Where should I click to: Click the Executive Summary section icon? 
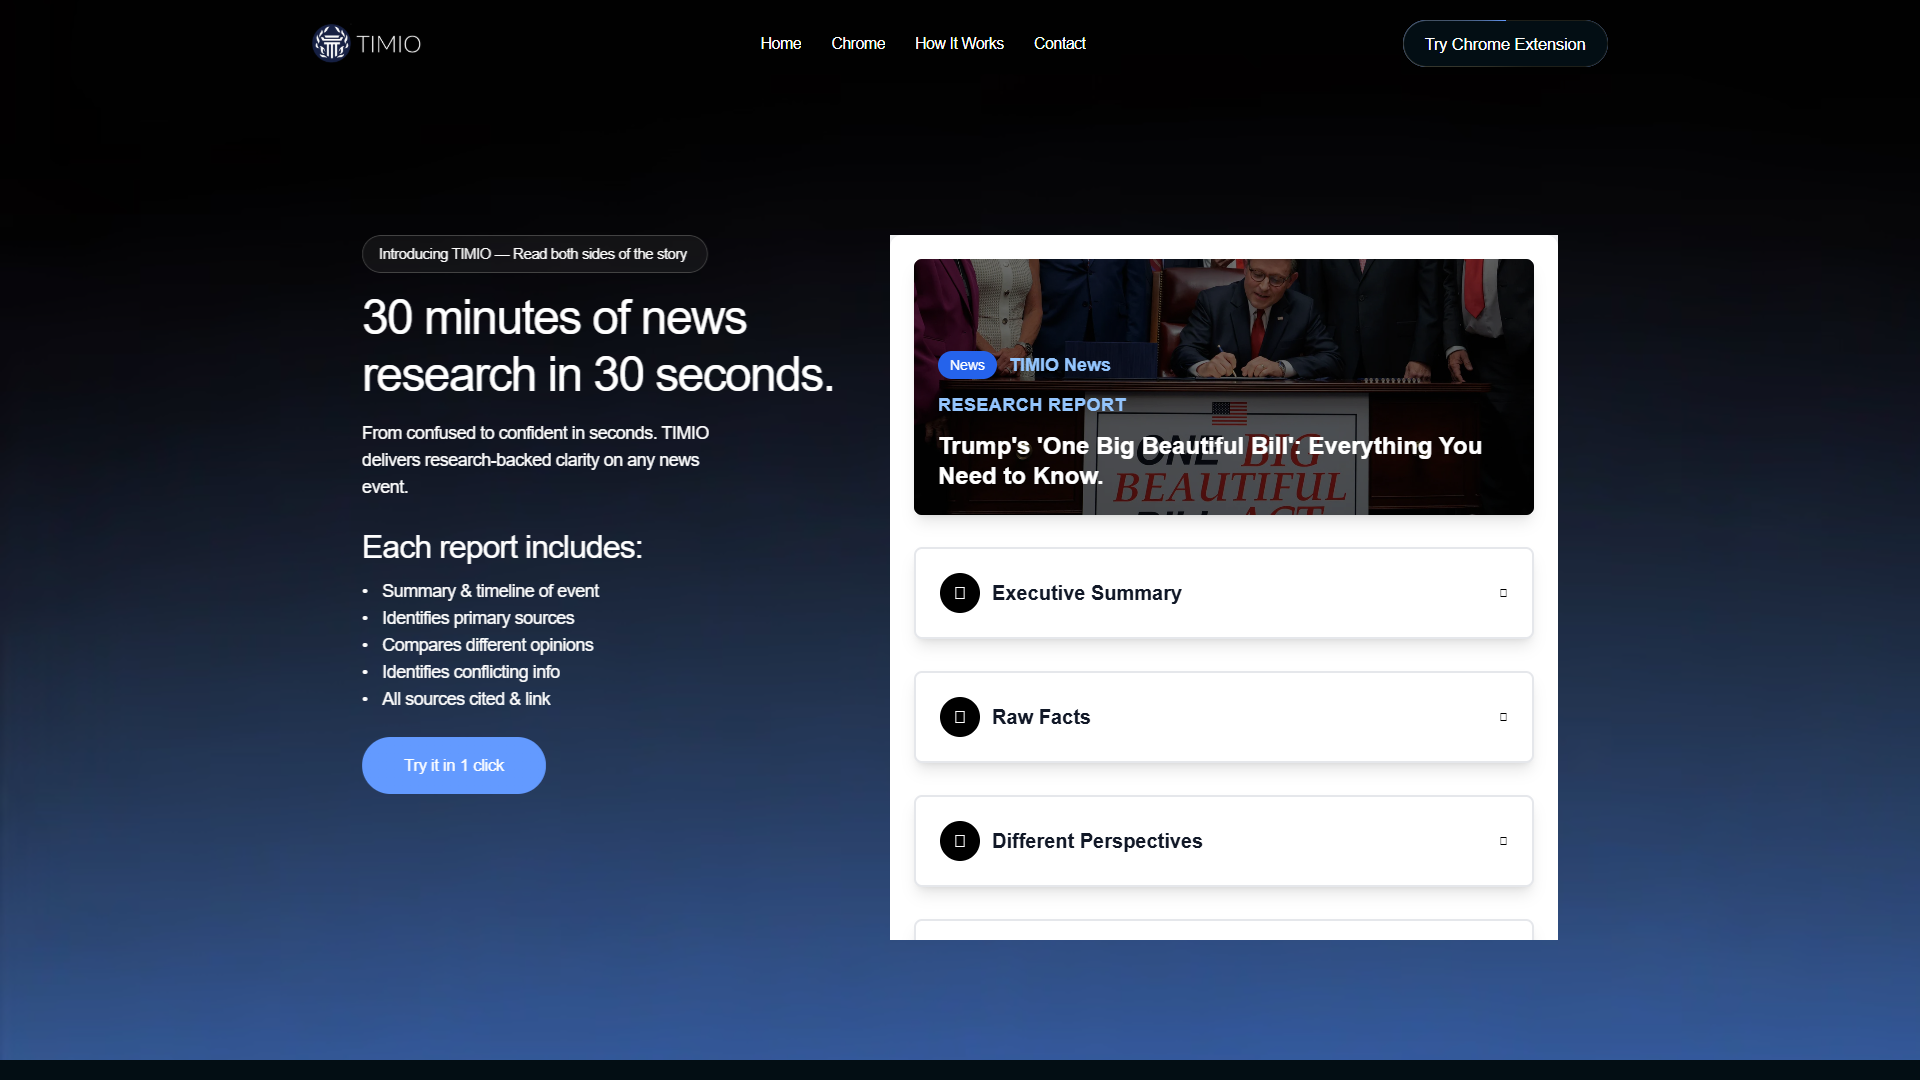tap(960, 593)
